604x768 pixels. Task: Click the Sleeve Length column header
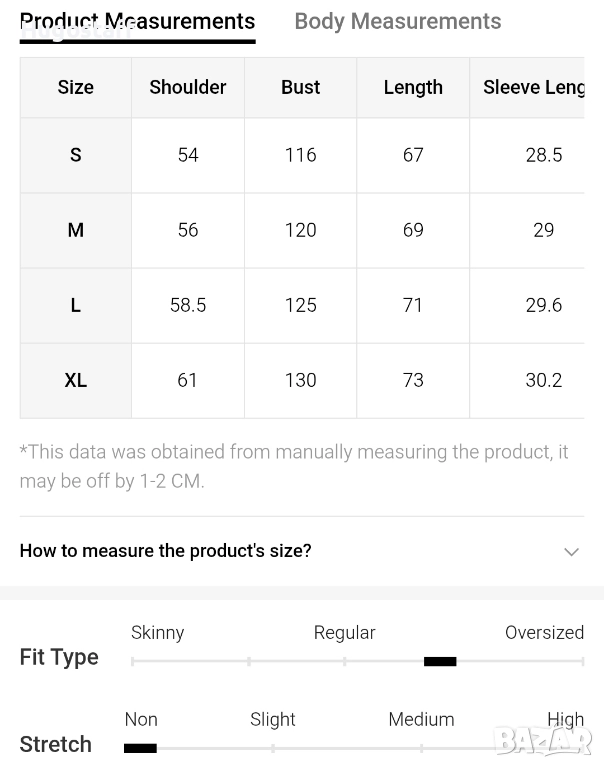coord(533,88)
